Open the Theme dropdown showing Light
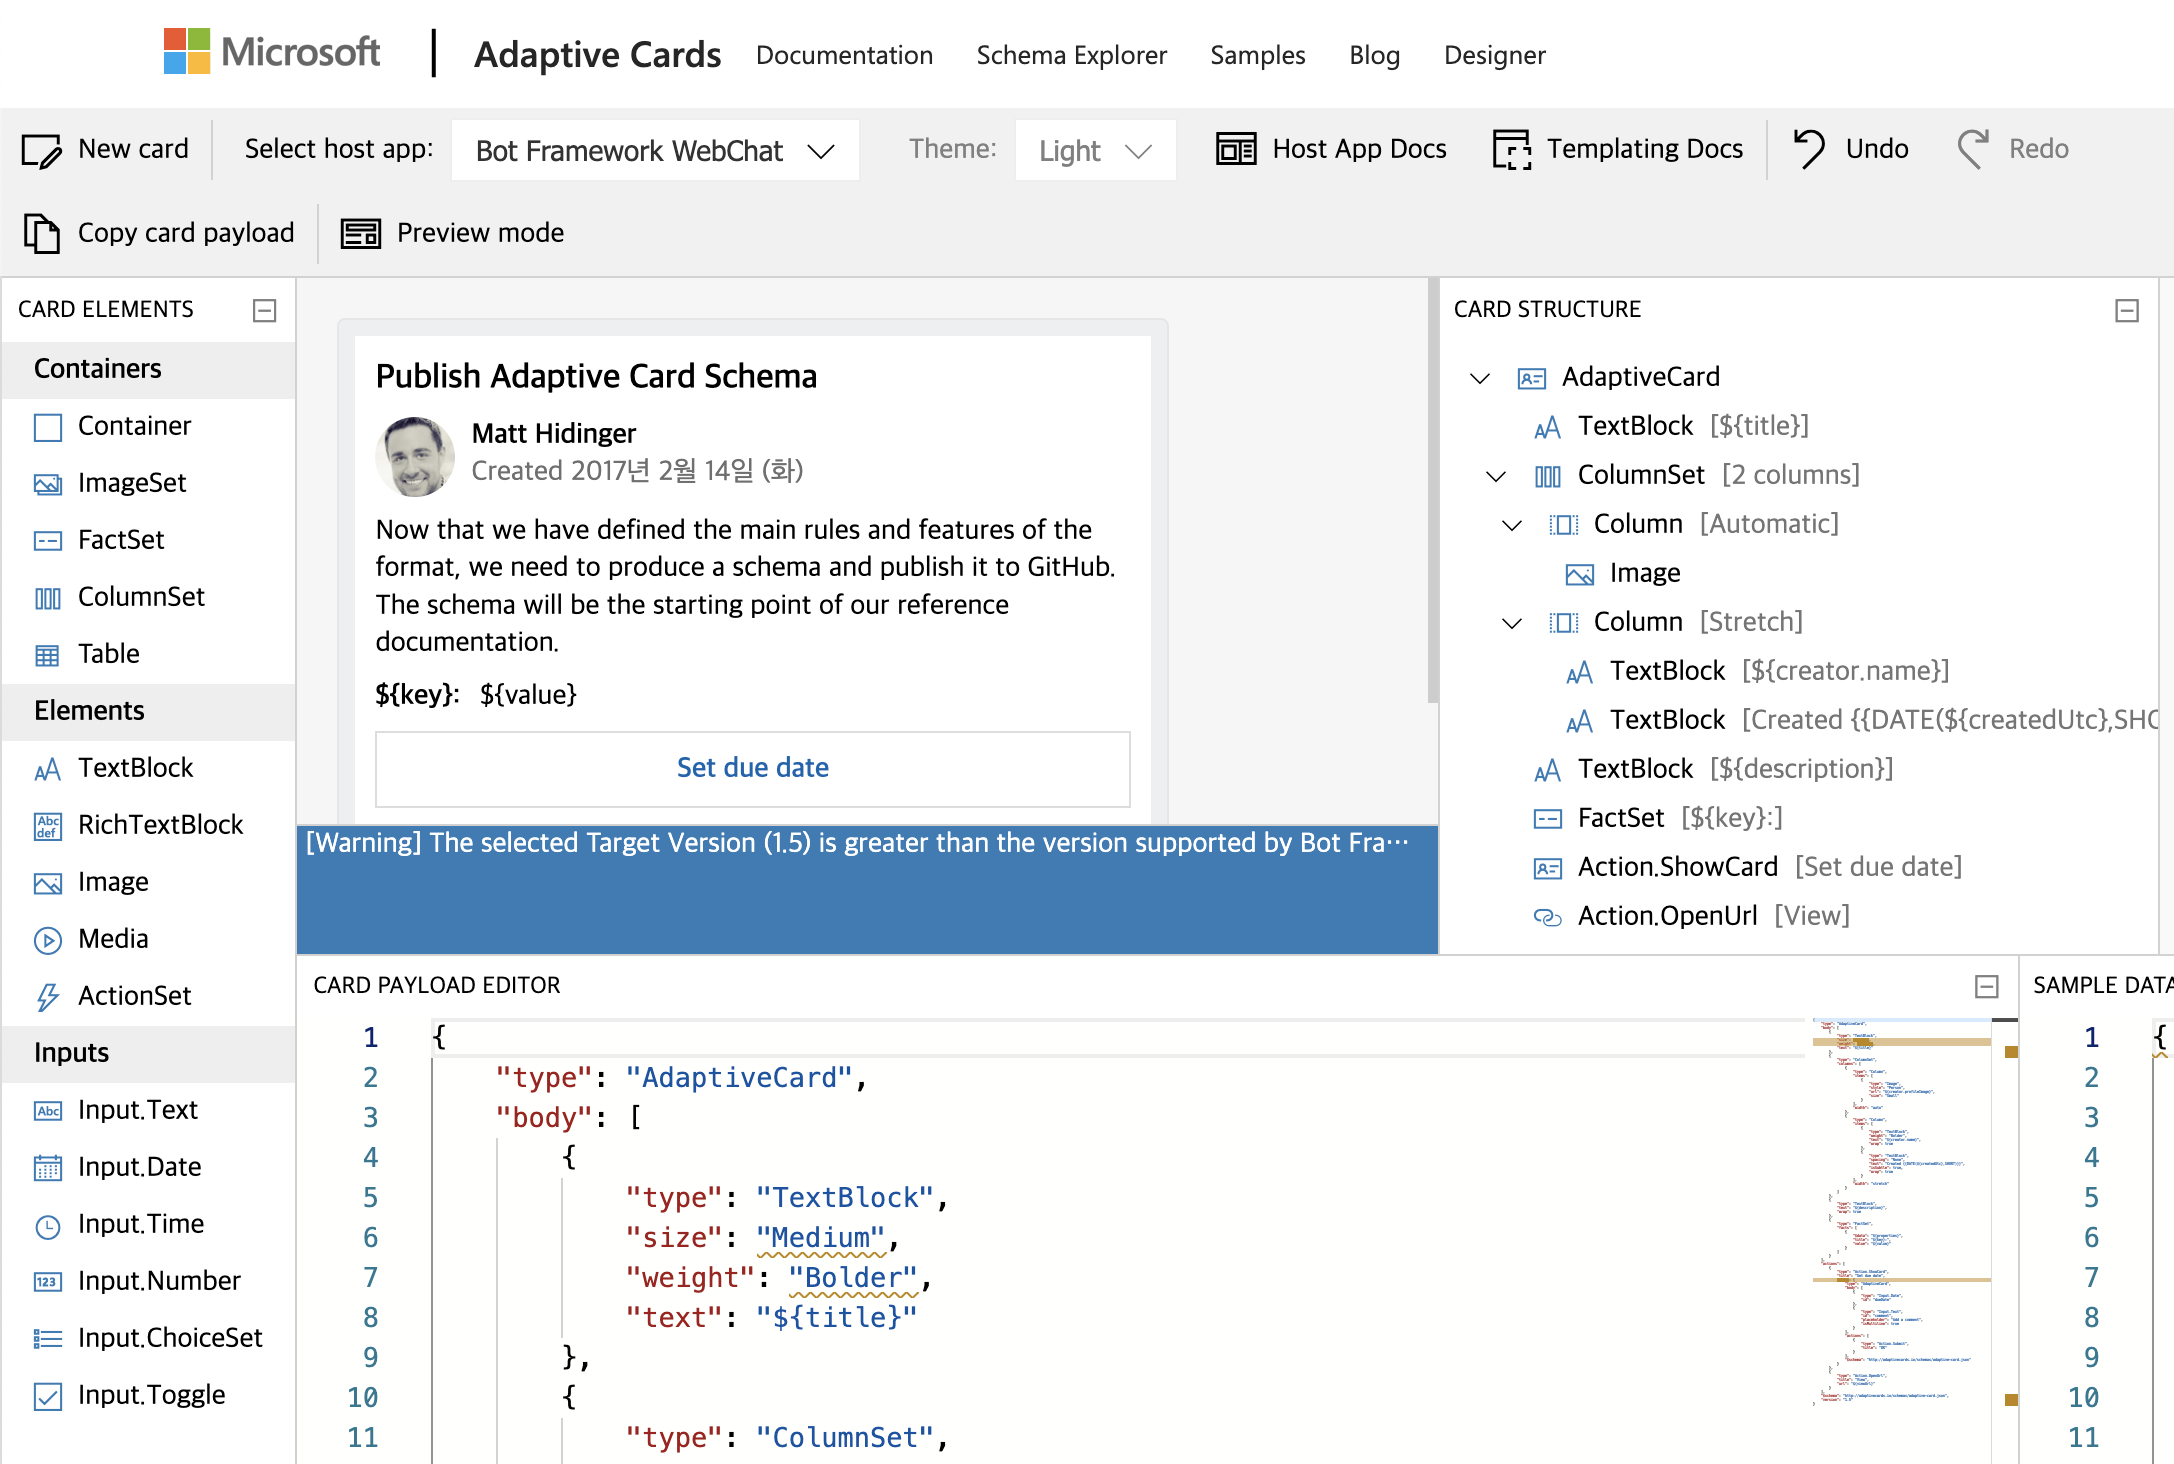This screenshot has width=2174, height=1464. click(x=1094, y=150)
